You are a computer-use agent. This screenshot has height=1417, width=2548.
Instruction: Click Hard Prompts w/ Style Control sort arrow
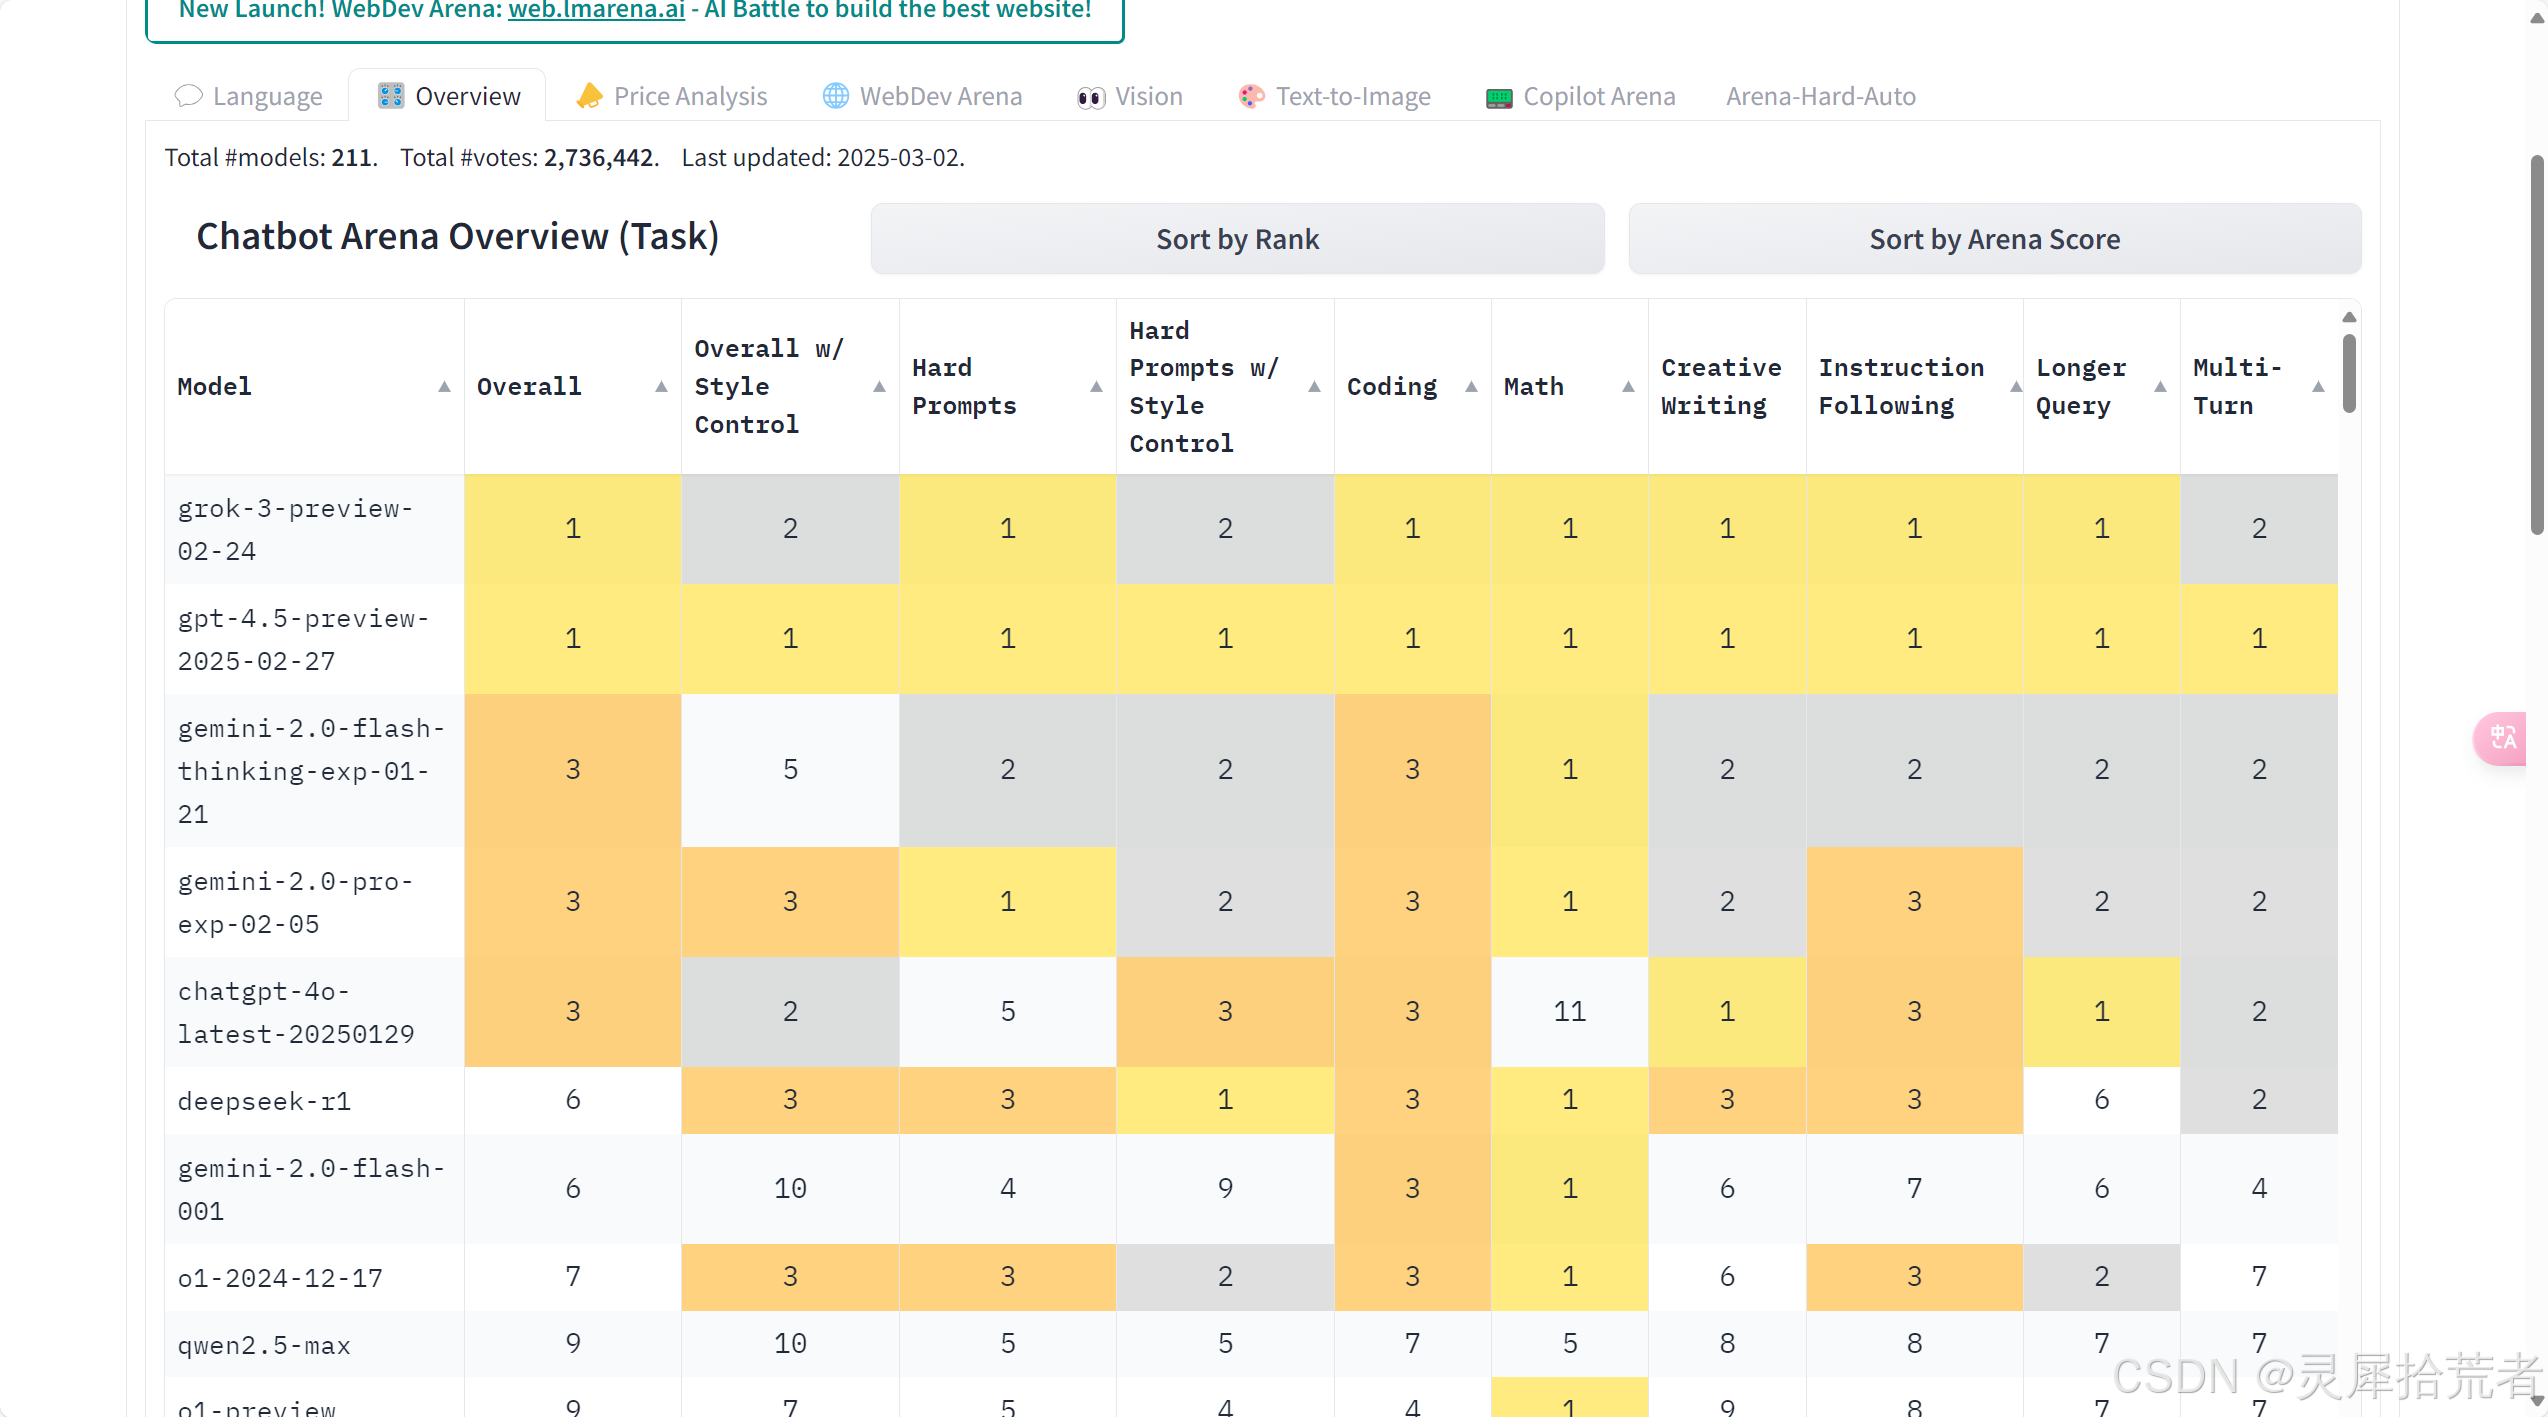[1314, 387]
